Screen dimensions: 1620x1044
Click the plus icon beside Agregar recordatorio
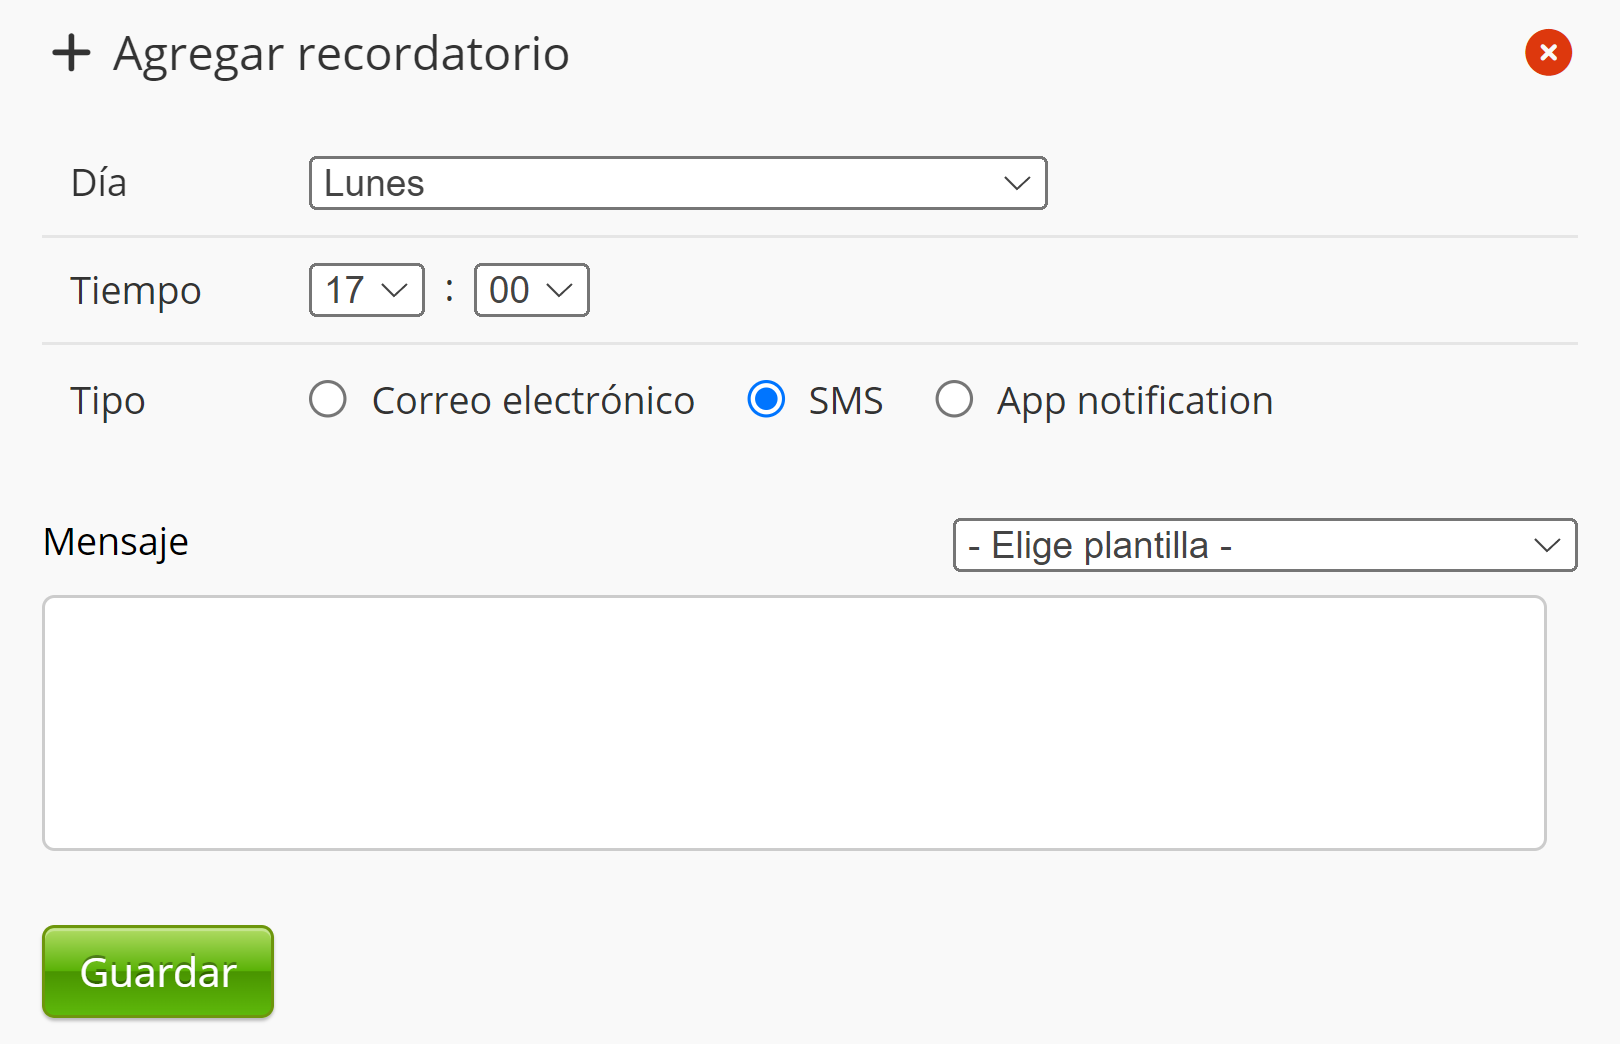pyautogui.click(x=71, y=53)
